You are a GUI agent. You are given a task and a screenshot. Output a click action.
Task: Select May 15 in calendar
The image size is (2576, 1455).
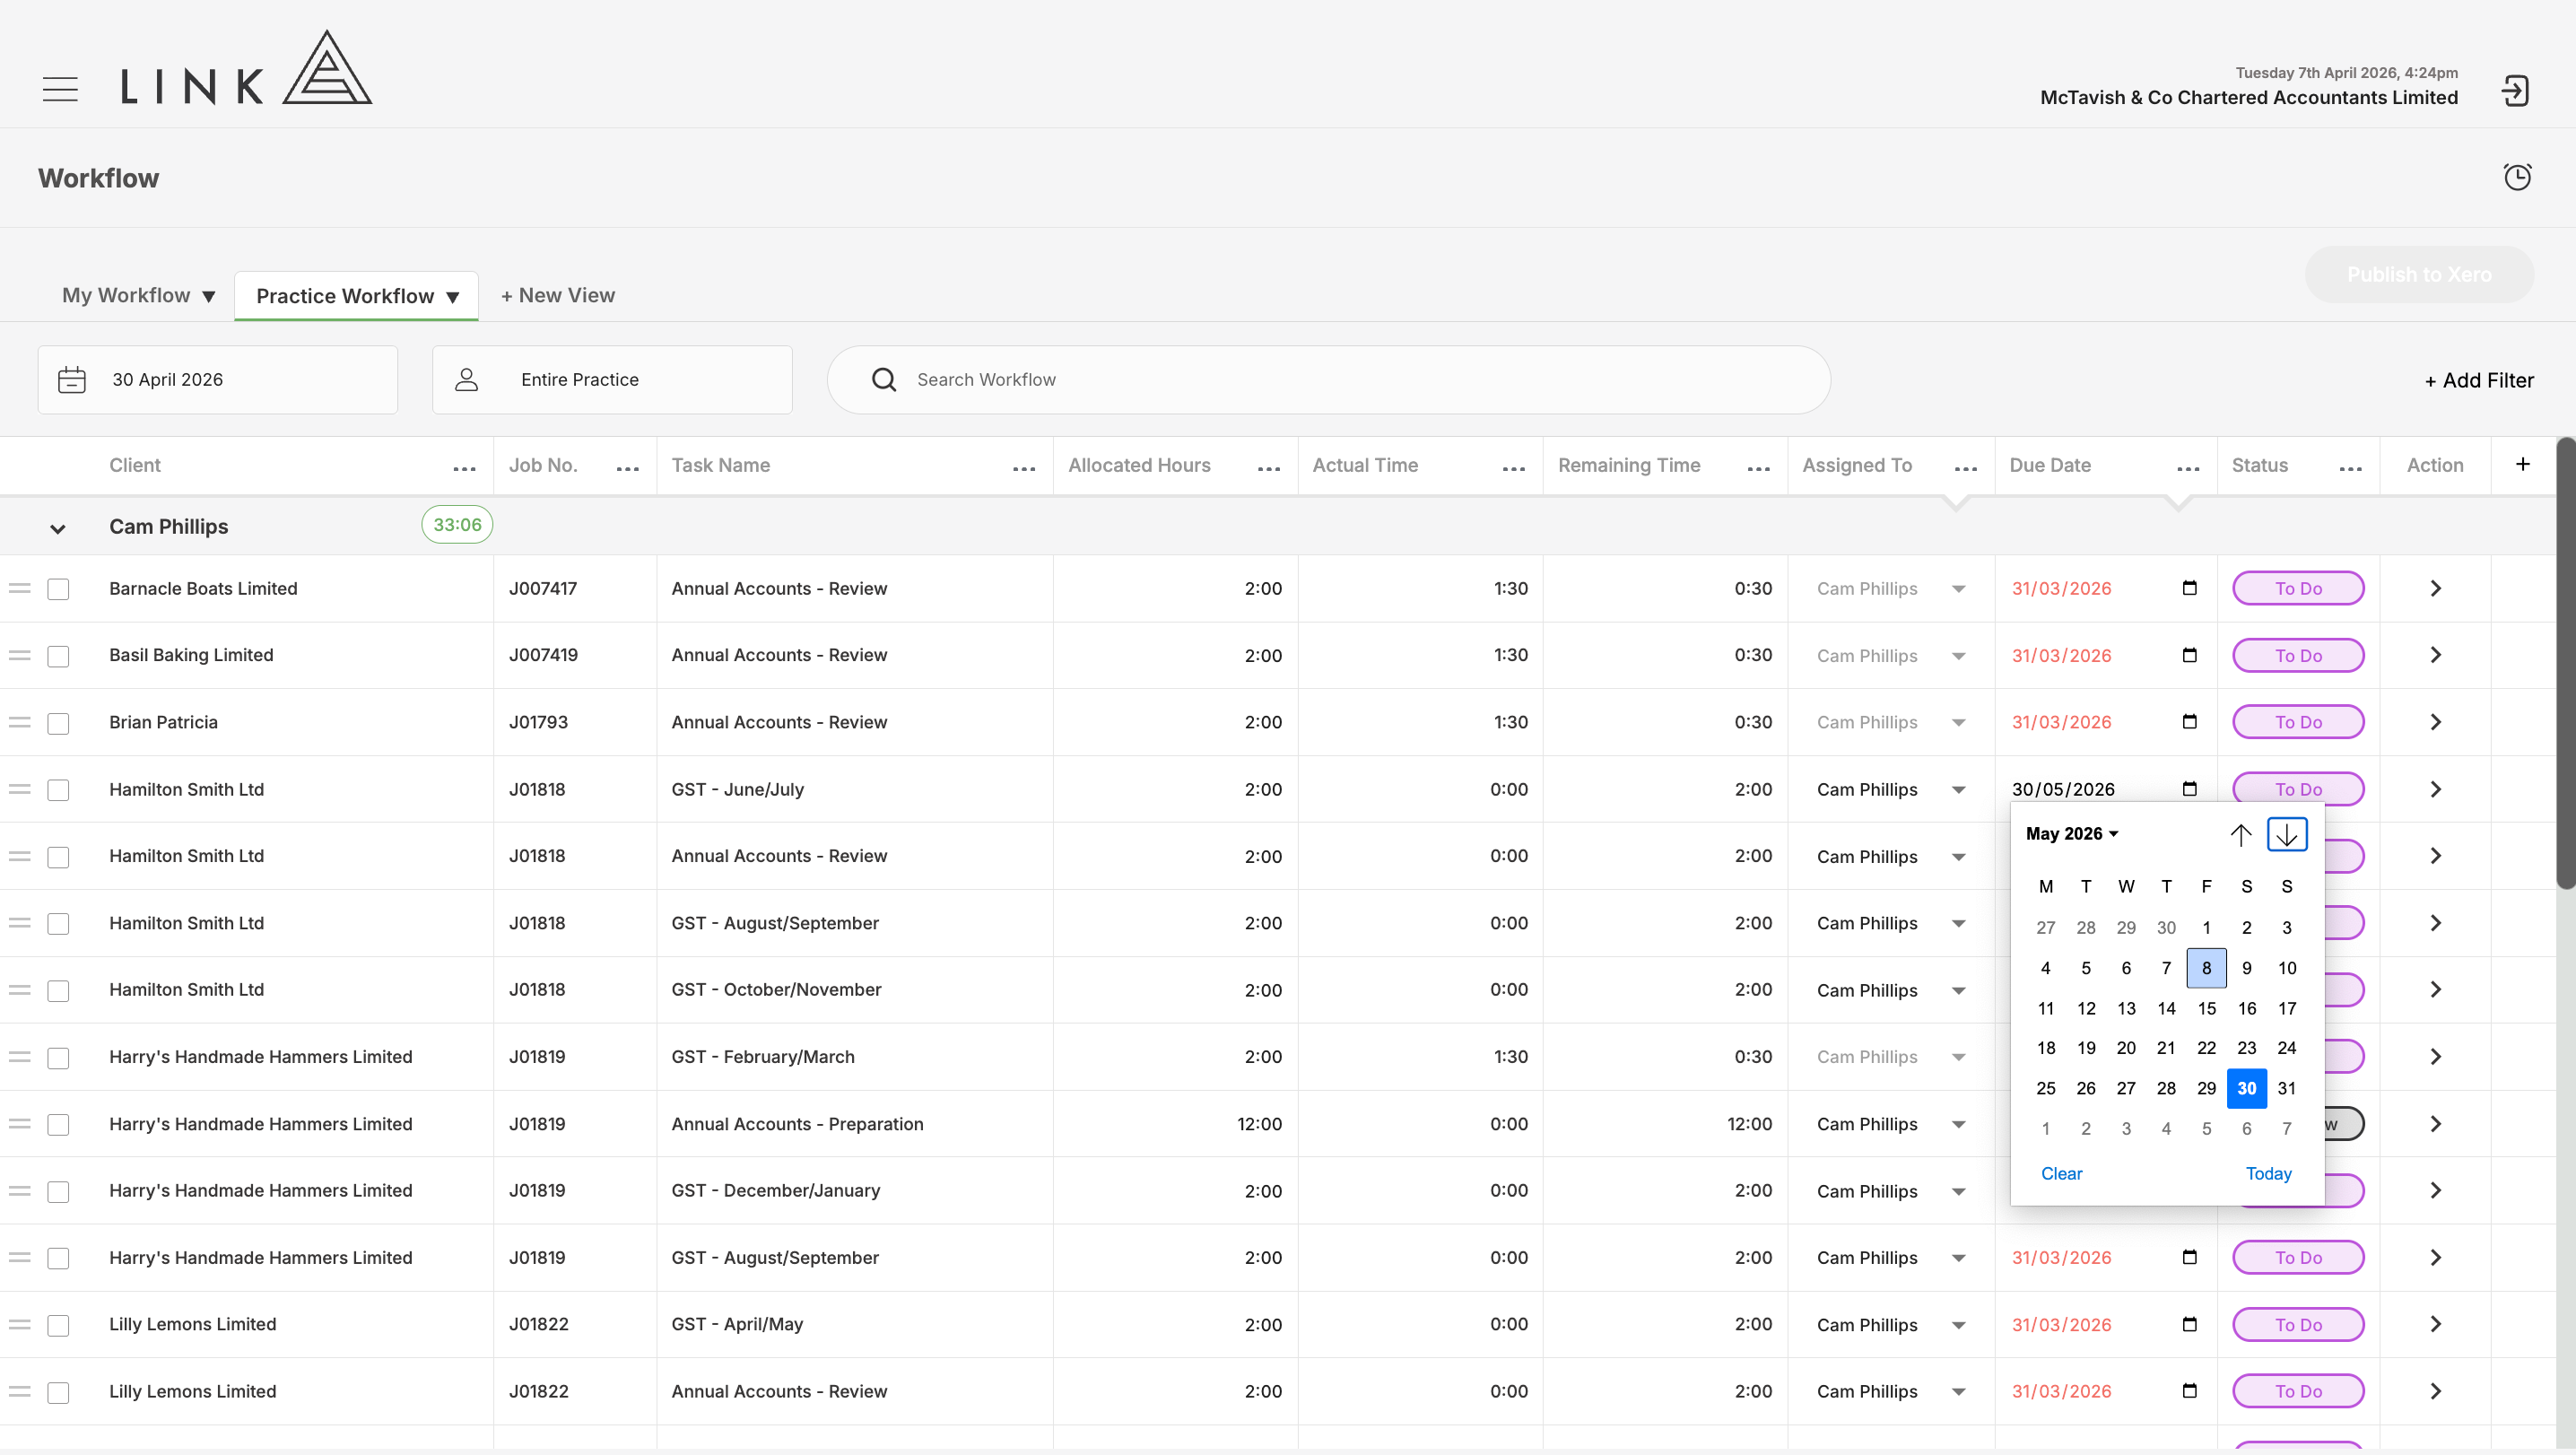(x=2206, y=1008)
